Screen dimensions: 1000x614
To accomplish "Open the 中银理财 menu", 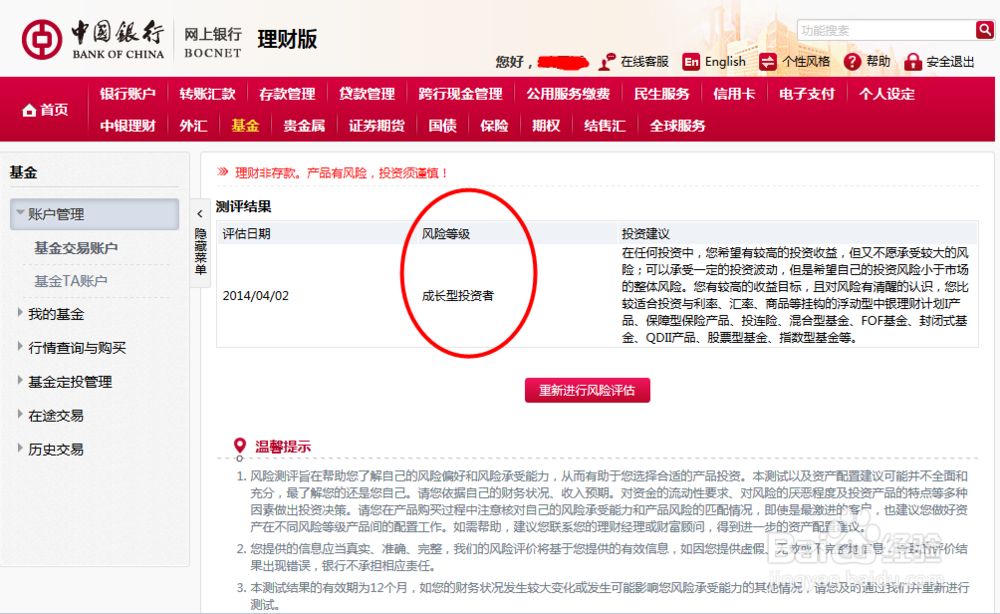I will 128,126.
